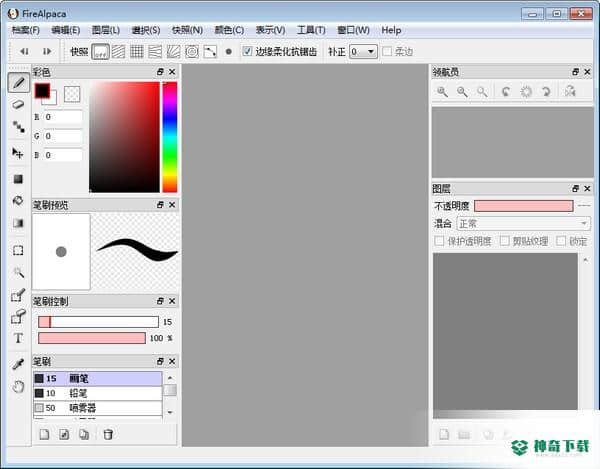Rotate canvas left in navigator

click(x=506, y=92)
